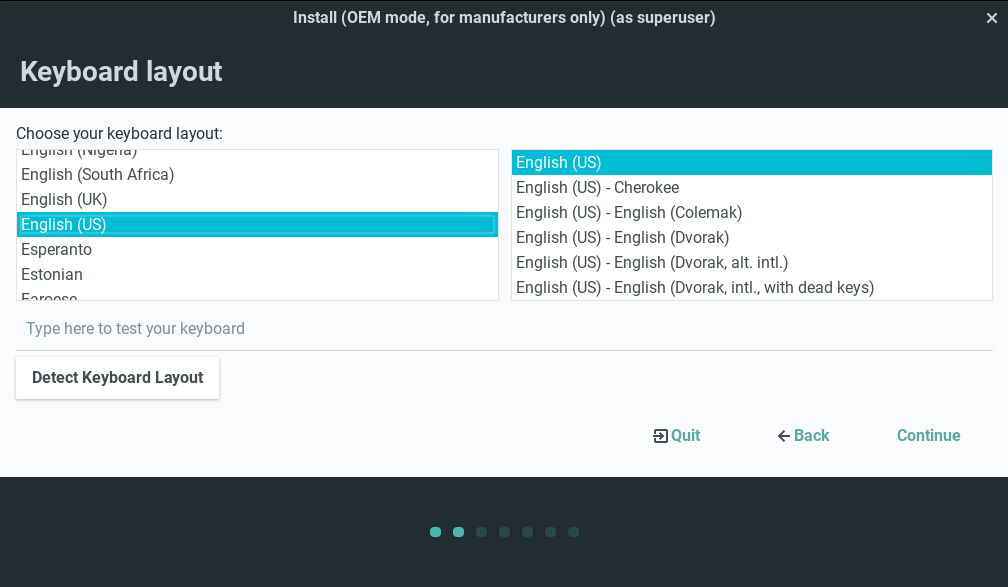
Task: Select Dvorak intl. with dead keys variant
Action: coord(694,288)
